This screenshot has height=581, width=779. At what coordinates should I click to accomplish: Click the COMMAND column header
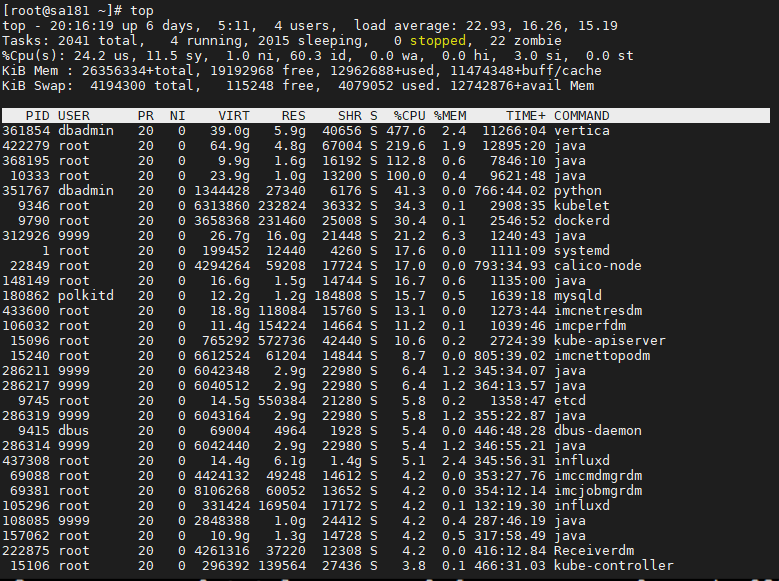pyautogui.click(x=581, y=115)
